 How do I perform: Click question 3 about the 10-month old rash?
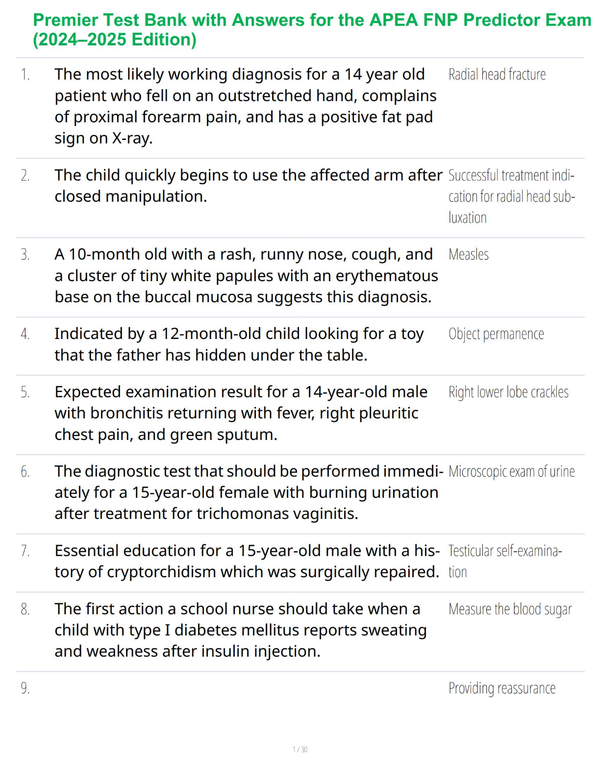(x=246, y=276)
